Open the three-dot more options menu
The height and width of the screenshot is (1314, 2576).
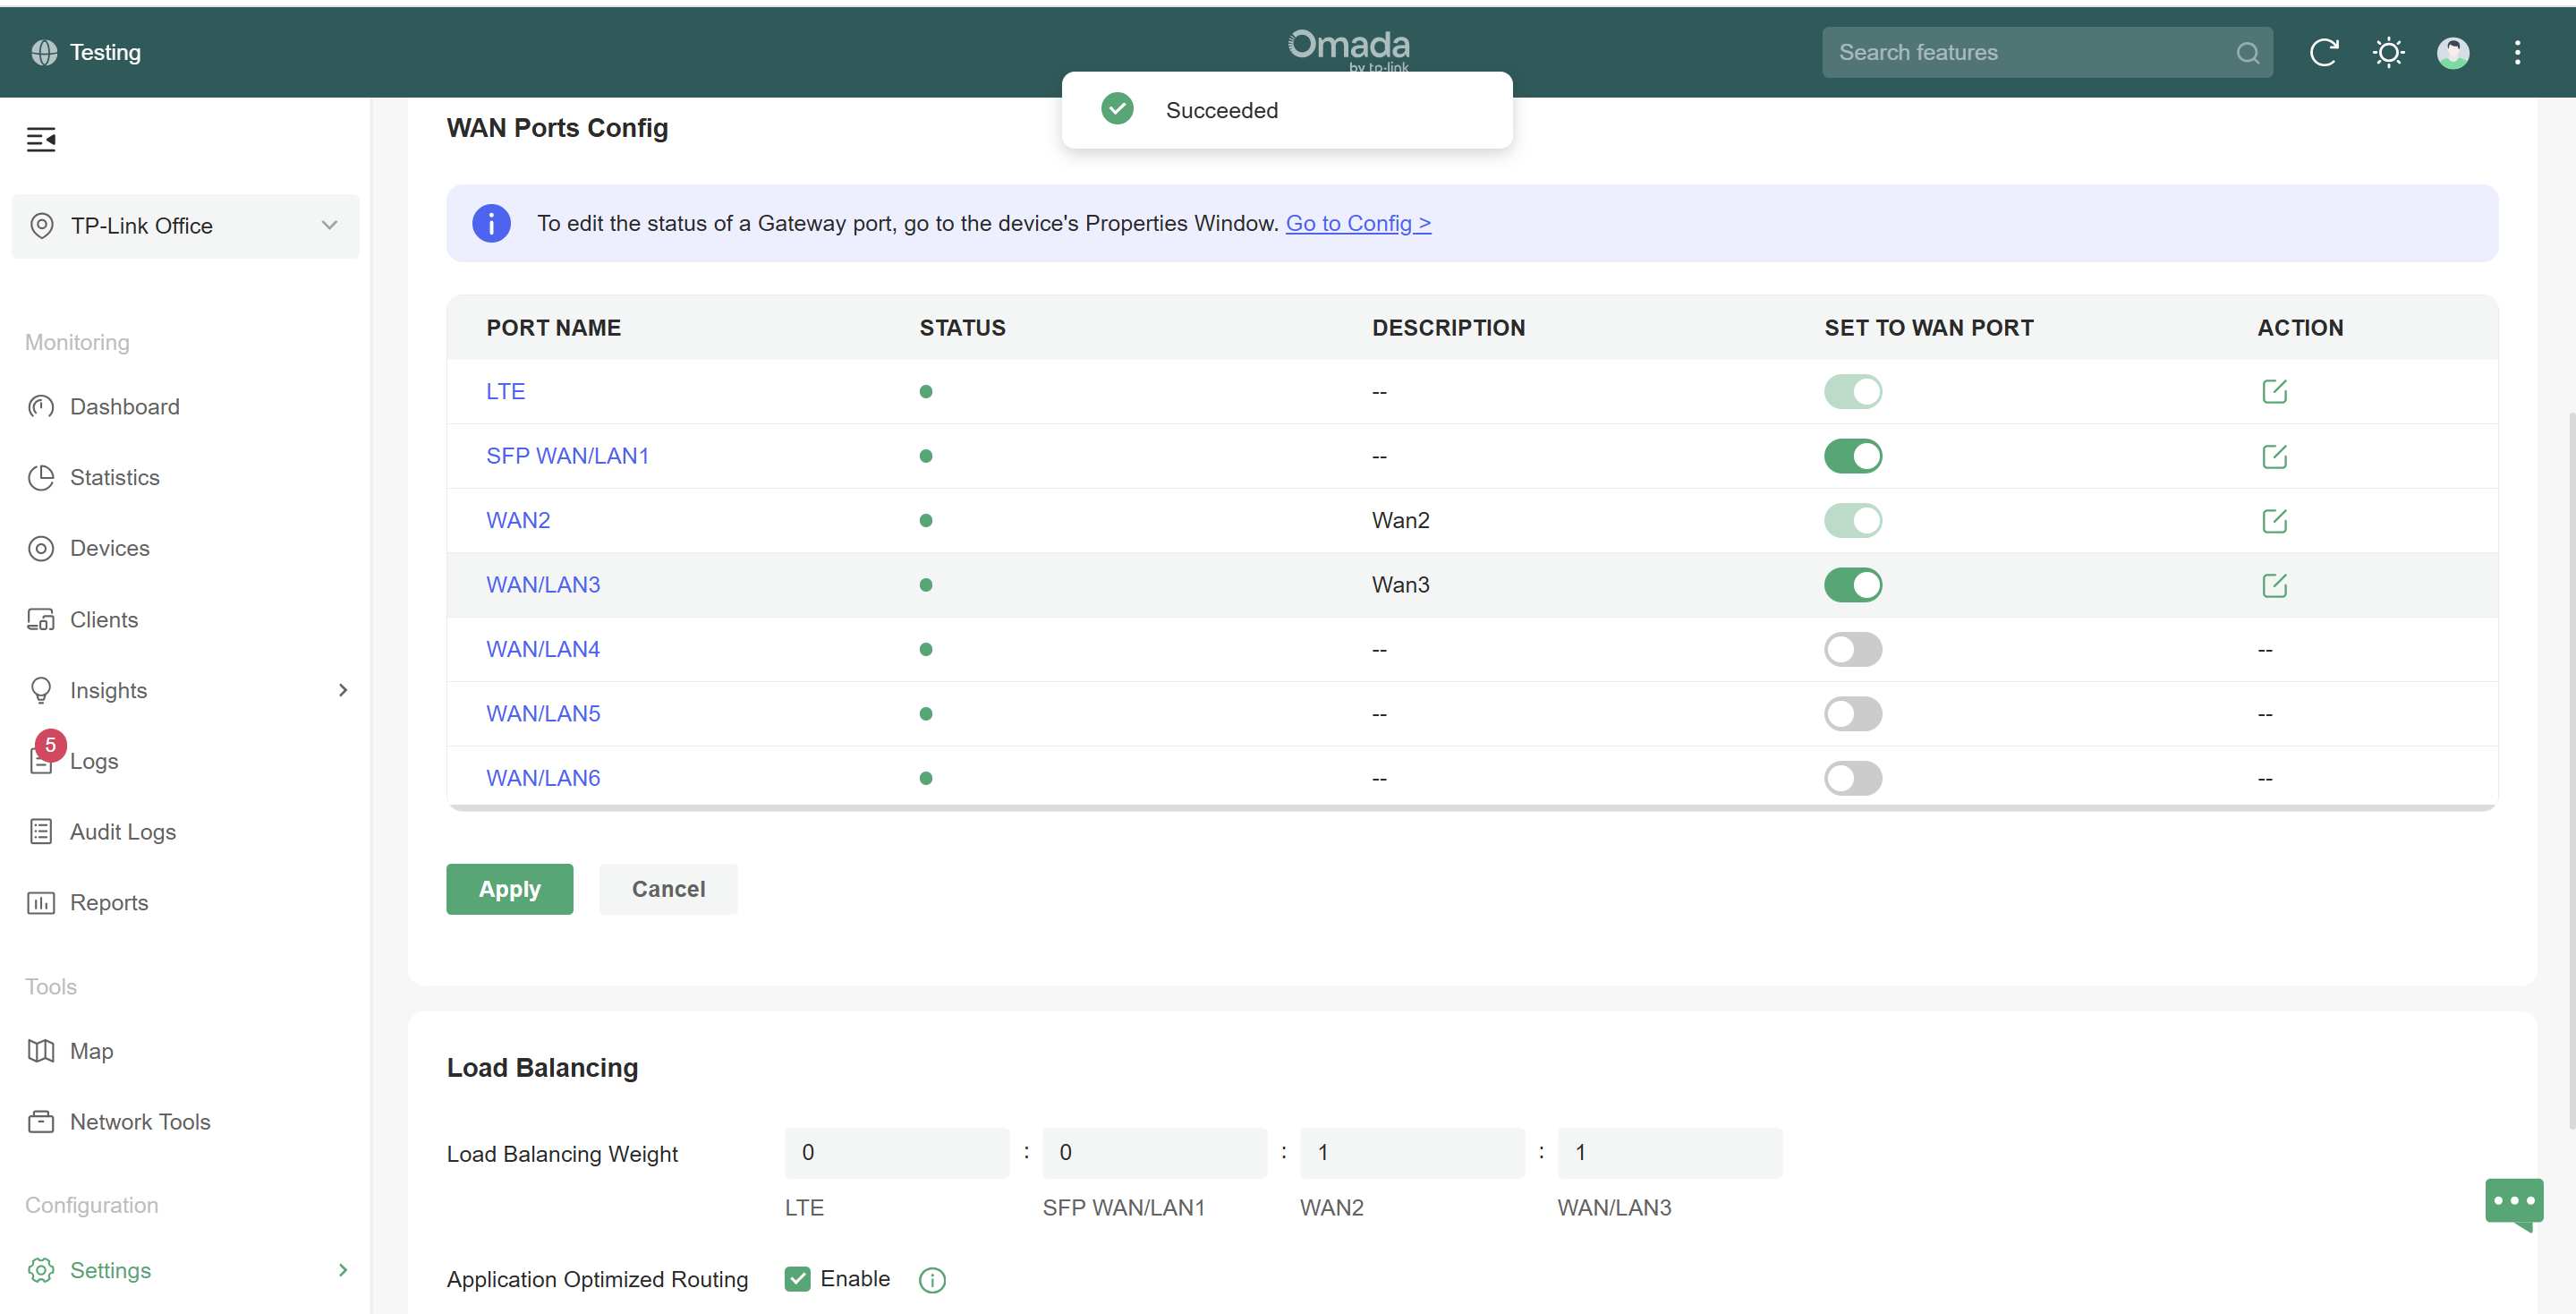point(2517,52)
